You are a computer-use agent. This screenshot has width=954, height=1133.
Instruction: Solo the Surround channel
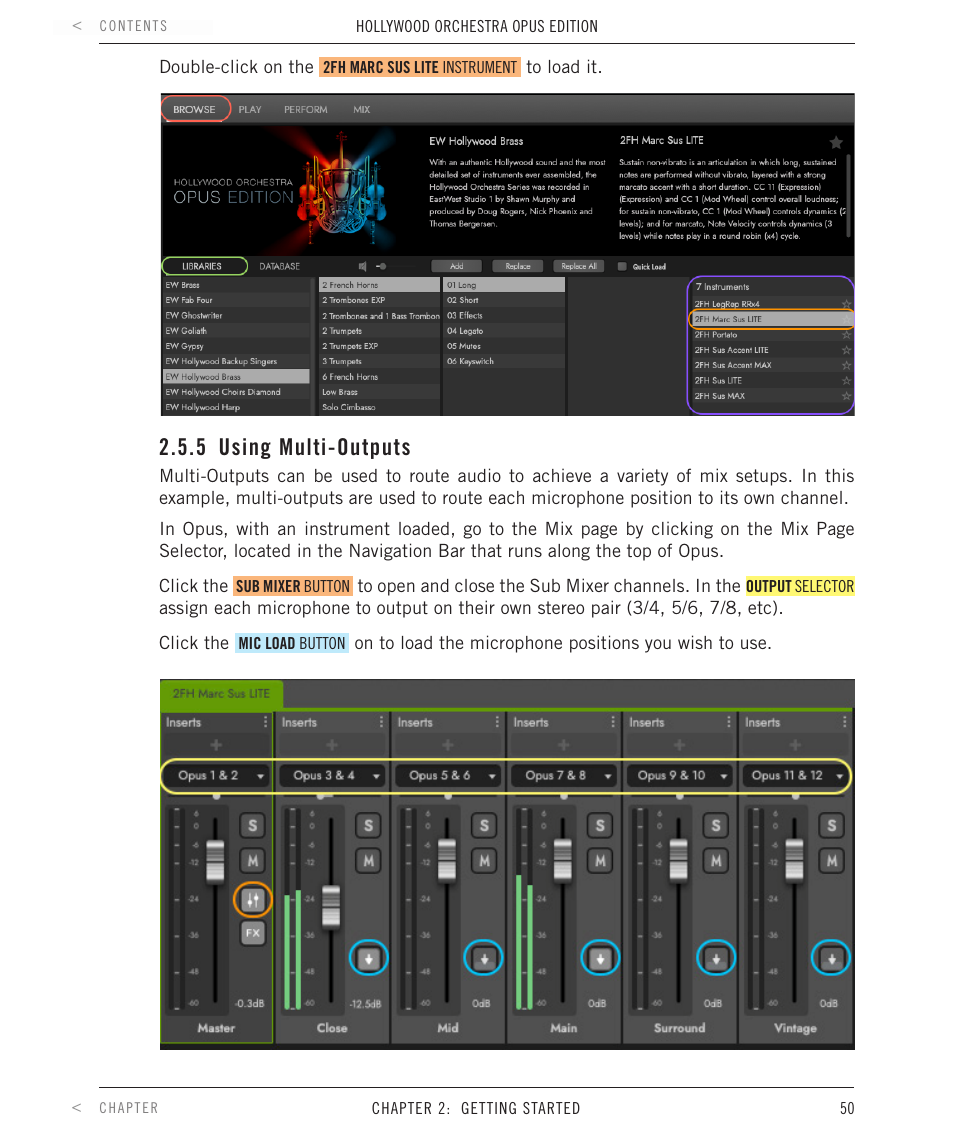[716, 826]
